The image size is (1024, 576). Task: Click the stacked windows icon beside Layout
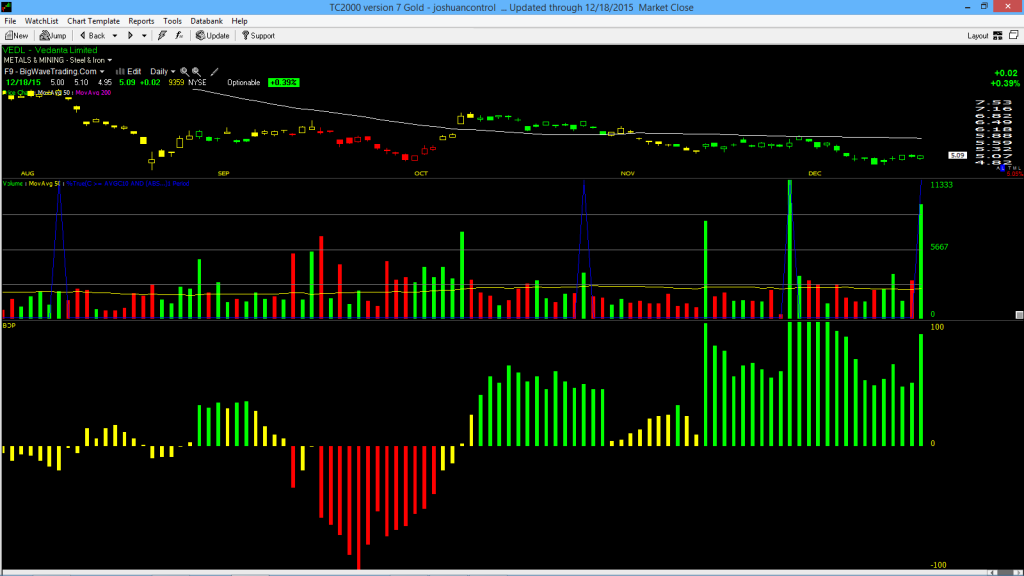[x=1014, y=36]
